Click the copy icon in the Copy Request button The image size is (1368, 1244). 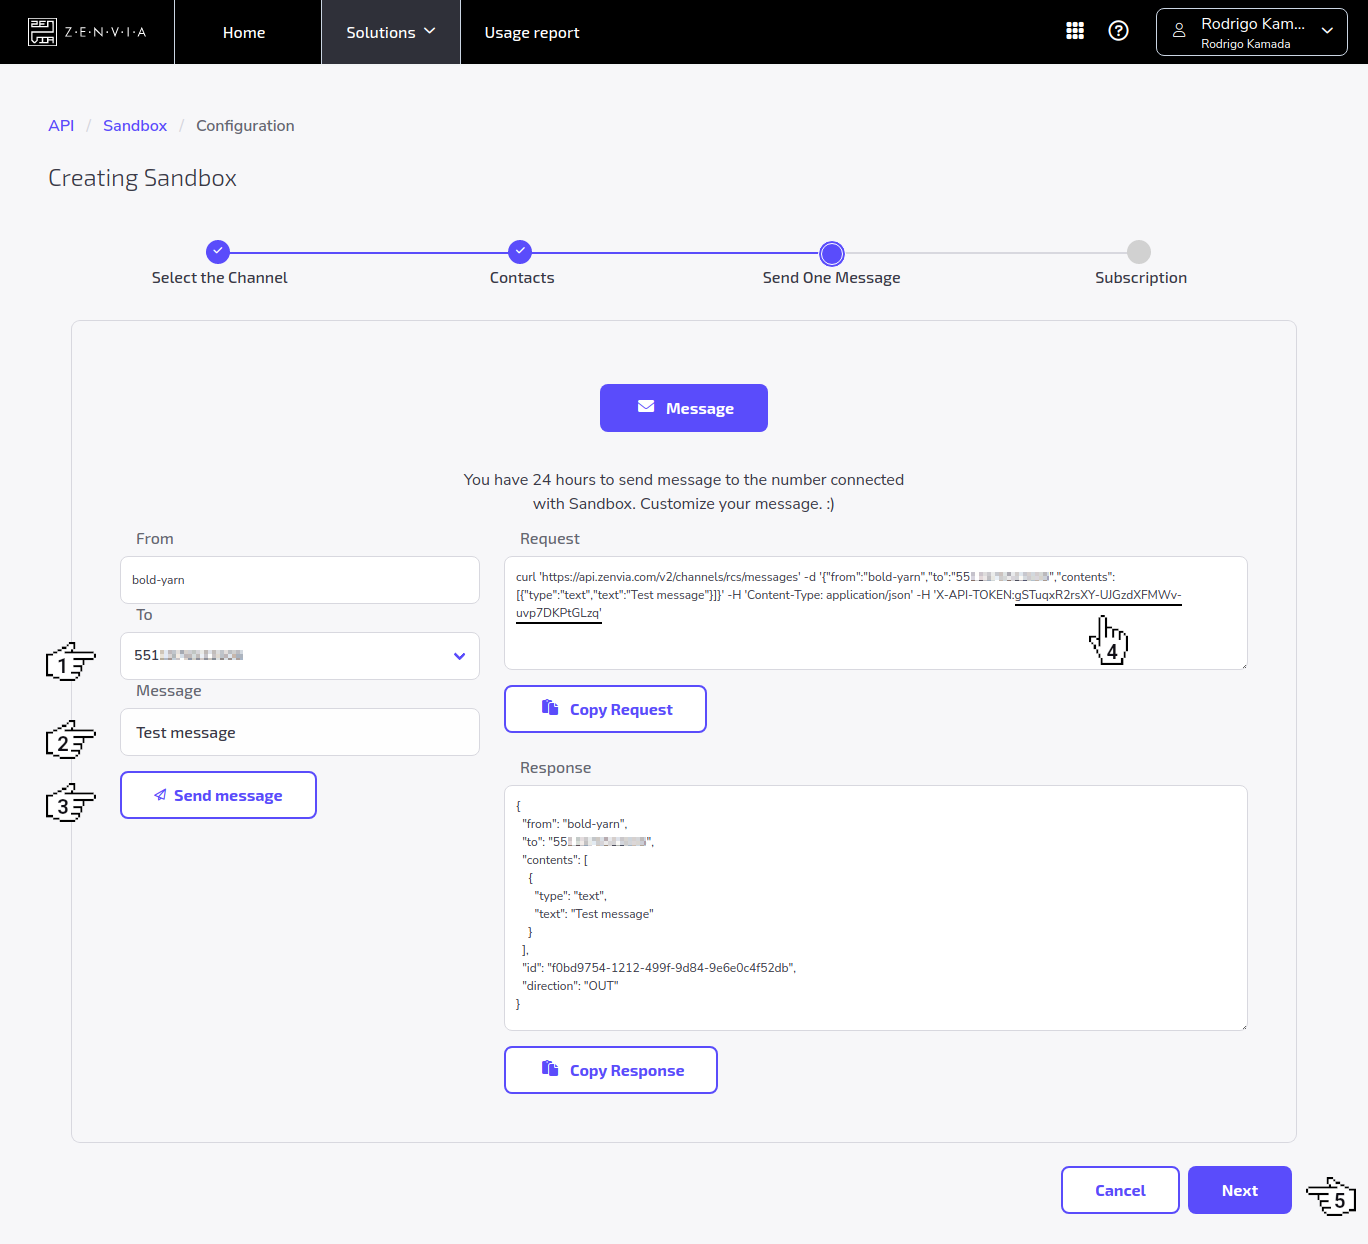coord(550,708)
